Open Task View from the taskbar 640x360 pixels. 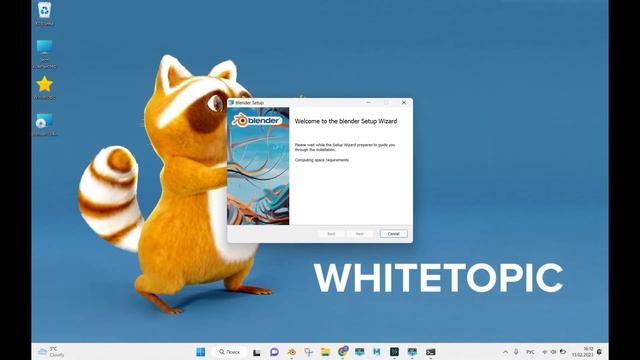click(257, 352)
